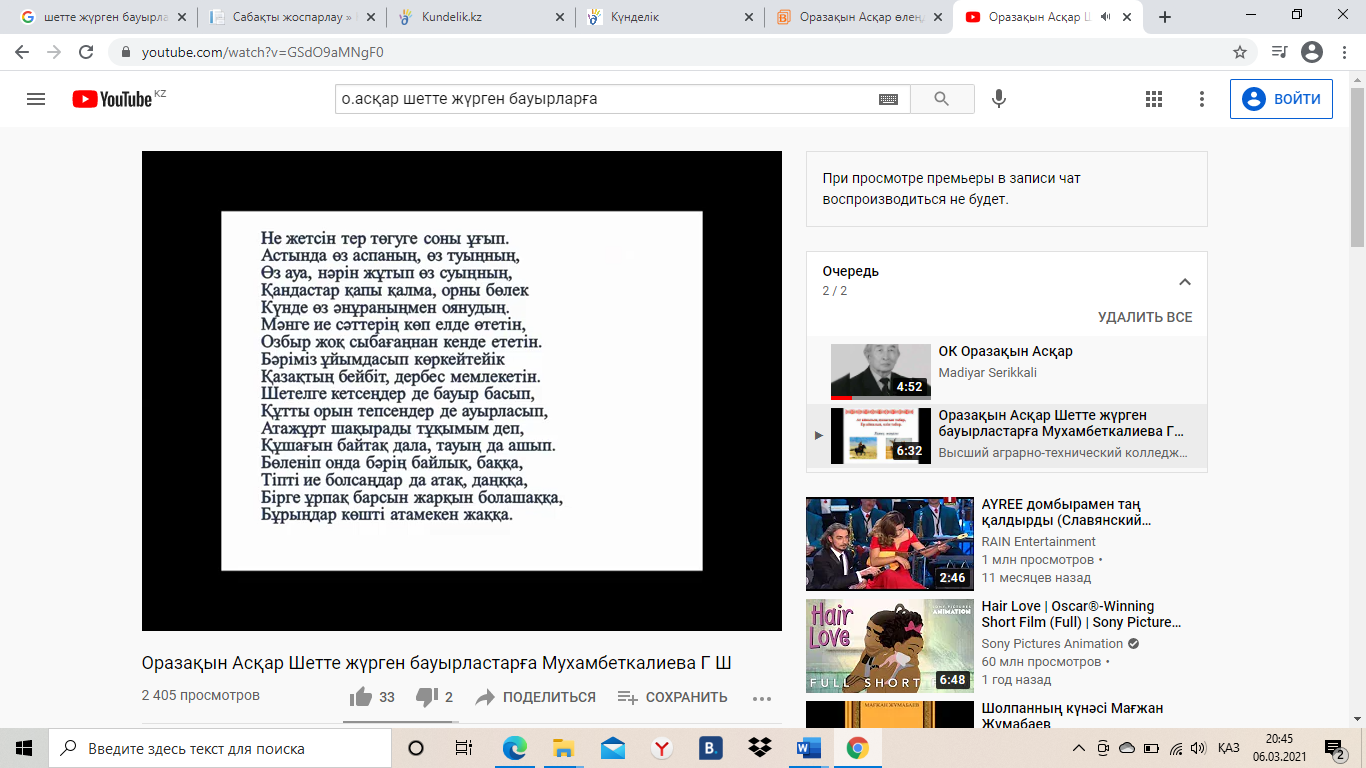
Task: Open File Explorer from the taskbar
Action: tap(563, 748)
